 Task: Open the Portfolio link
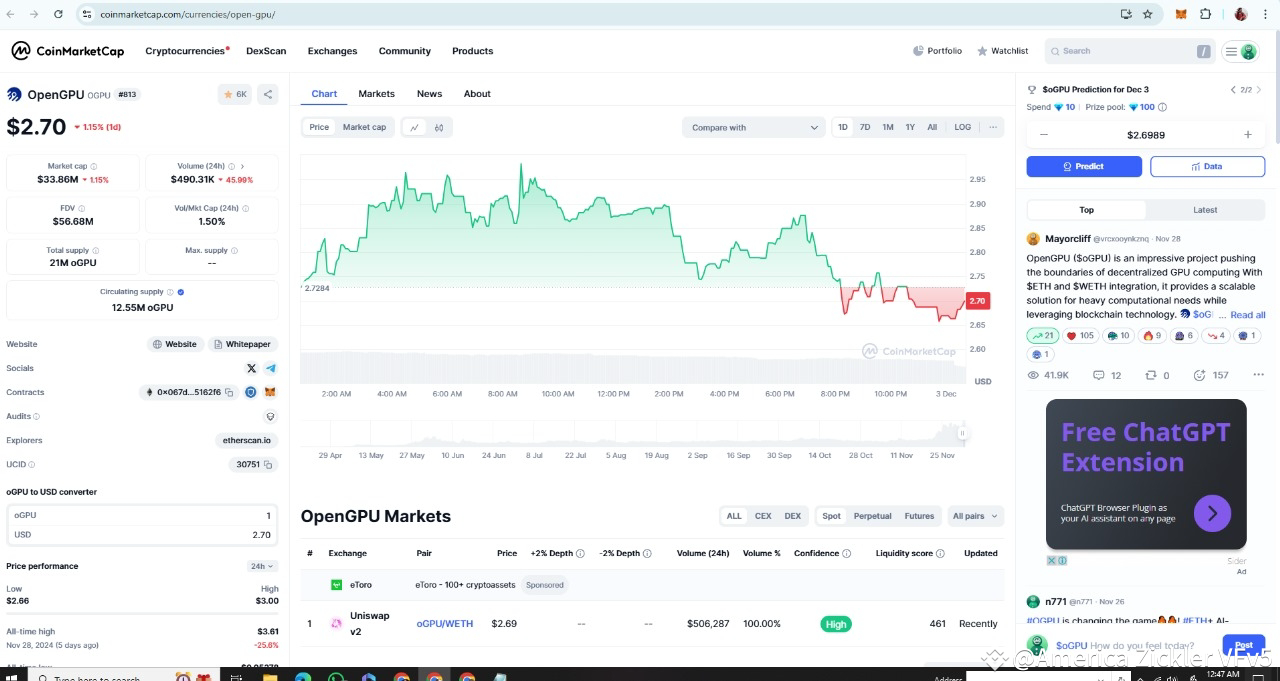[x=937, y=51]
